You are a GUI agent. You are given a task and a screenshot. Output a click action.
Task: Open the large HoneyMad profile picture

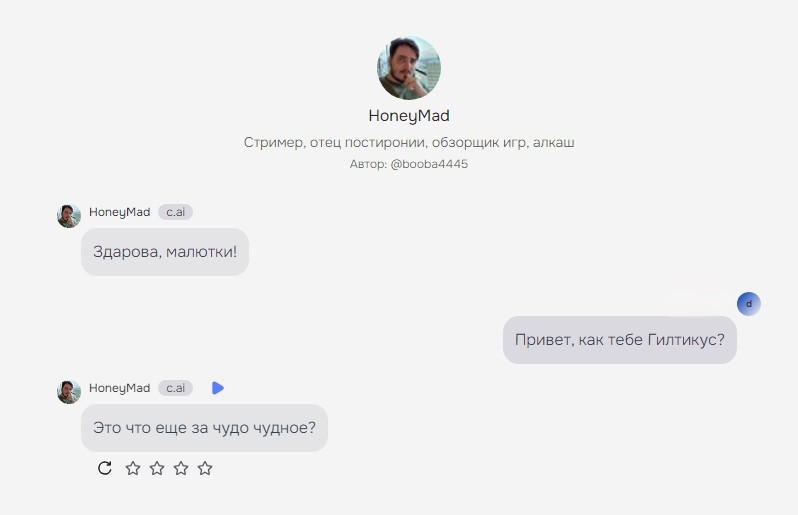click(x=409, y=68)
